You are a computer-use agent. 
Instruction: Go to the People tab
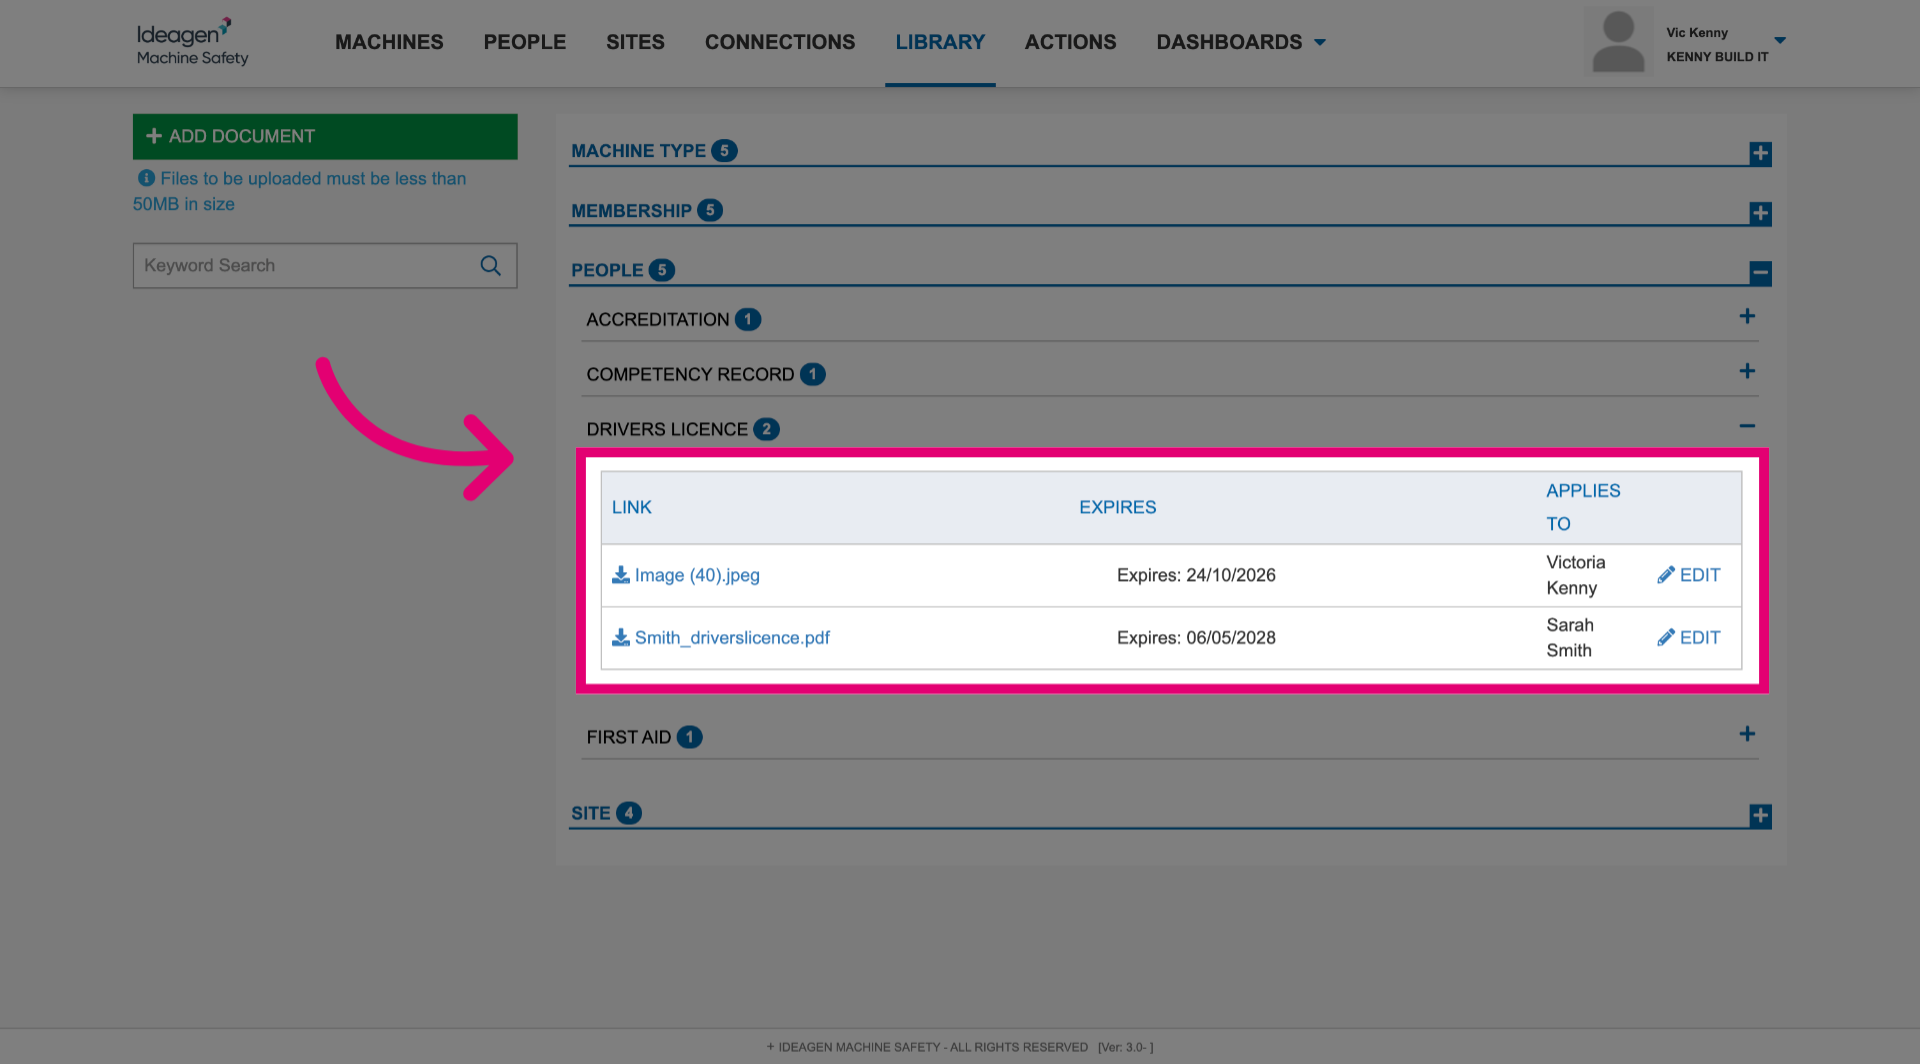point(525,42)
